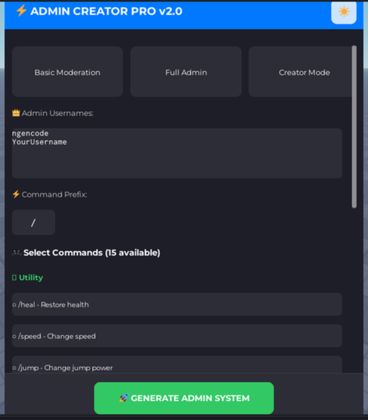
Task: Click the 'ngencode' username line
Action: pos(30,133)
